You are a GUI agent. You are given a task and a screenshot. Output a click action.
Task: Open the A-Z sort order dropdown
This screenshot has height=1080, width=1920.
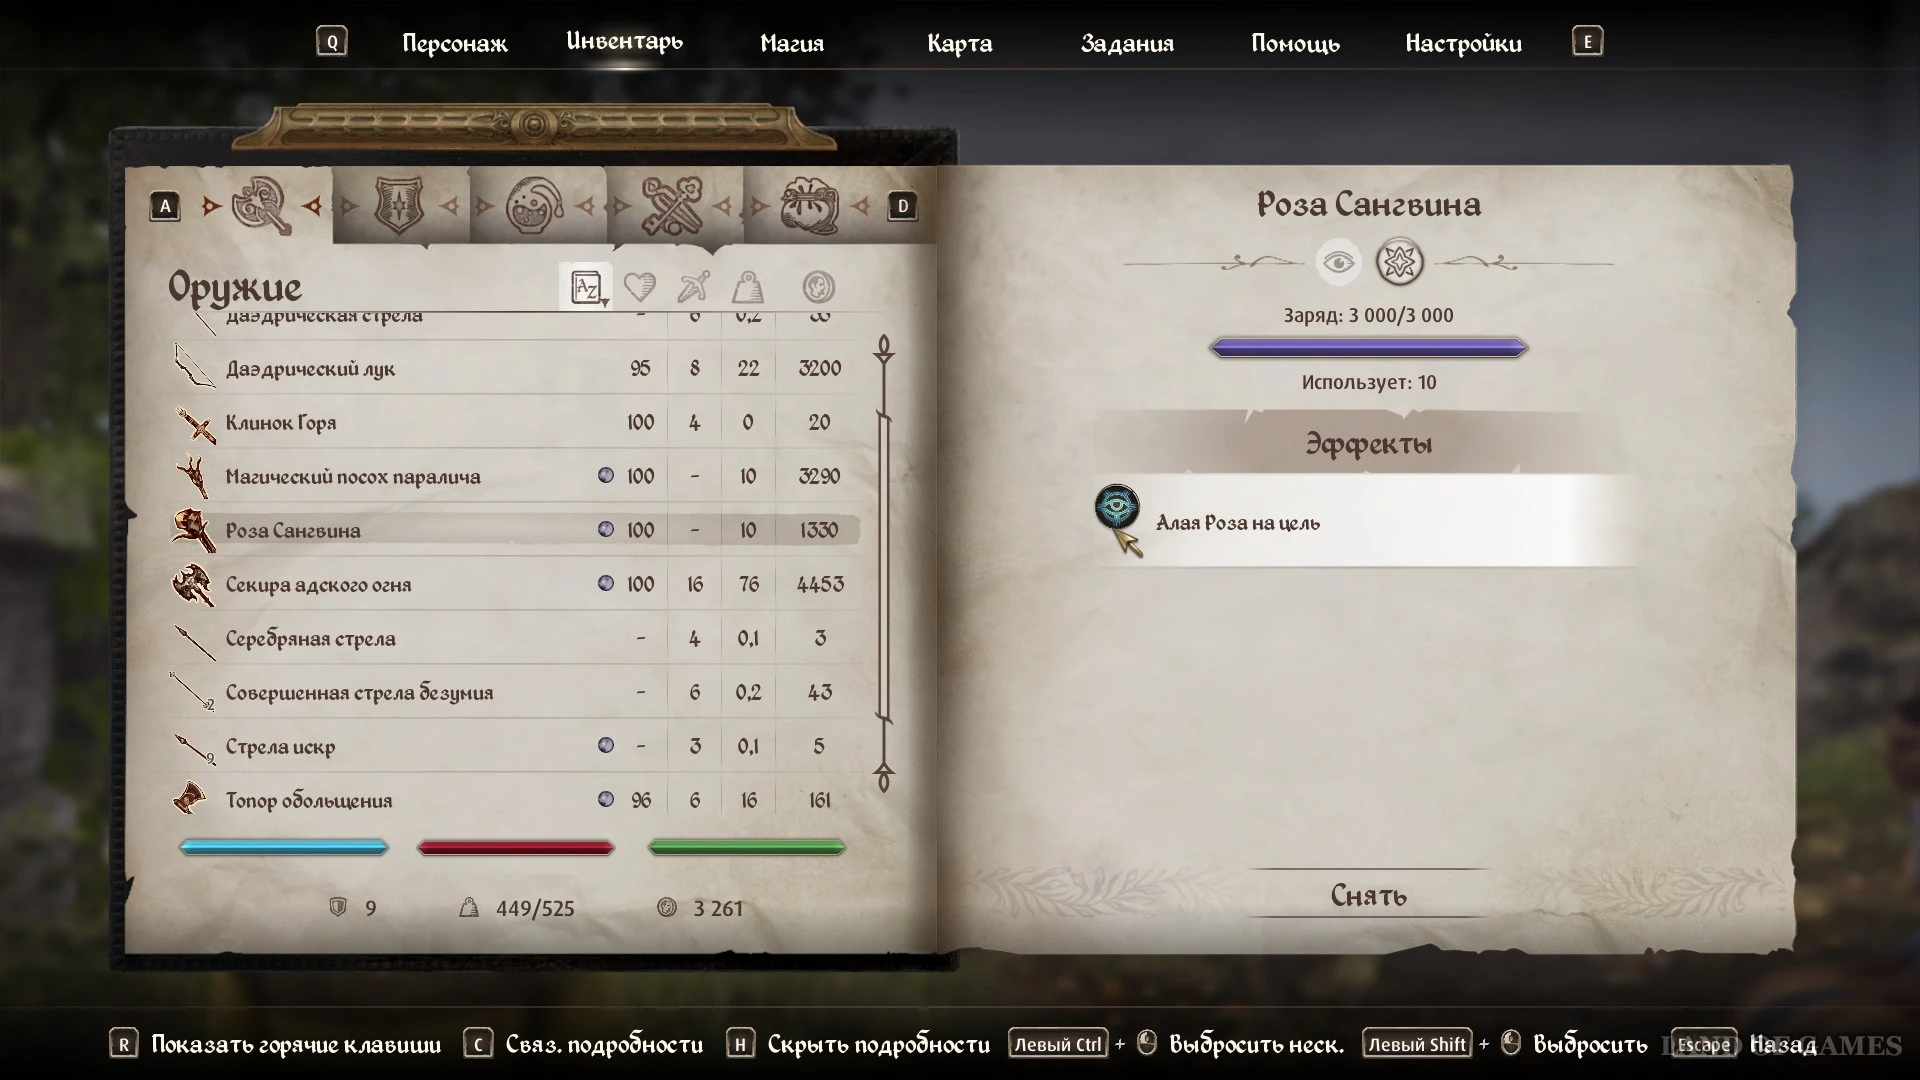coord(586,288)
